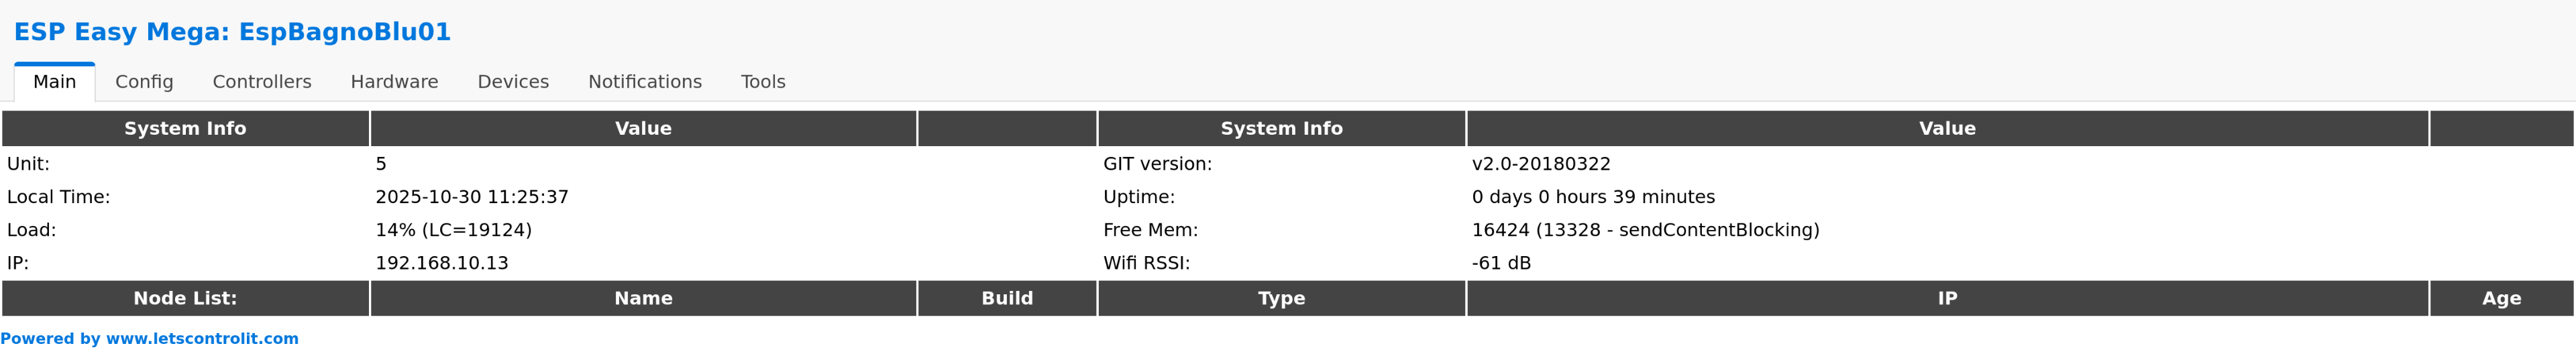Click the Free Mem value
Screen dimensions: 2576x356
[1645, 230]
